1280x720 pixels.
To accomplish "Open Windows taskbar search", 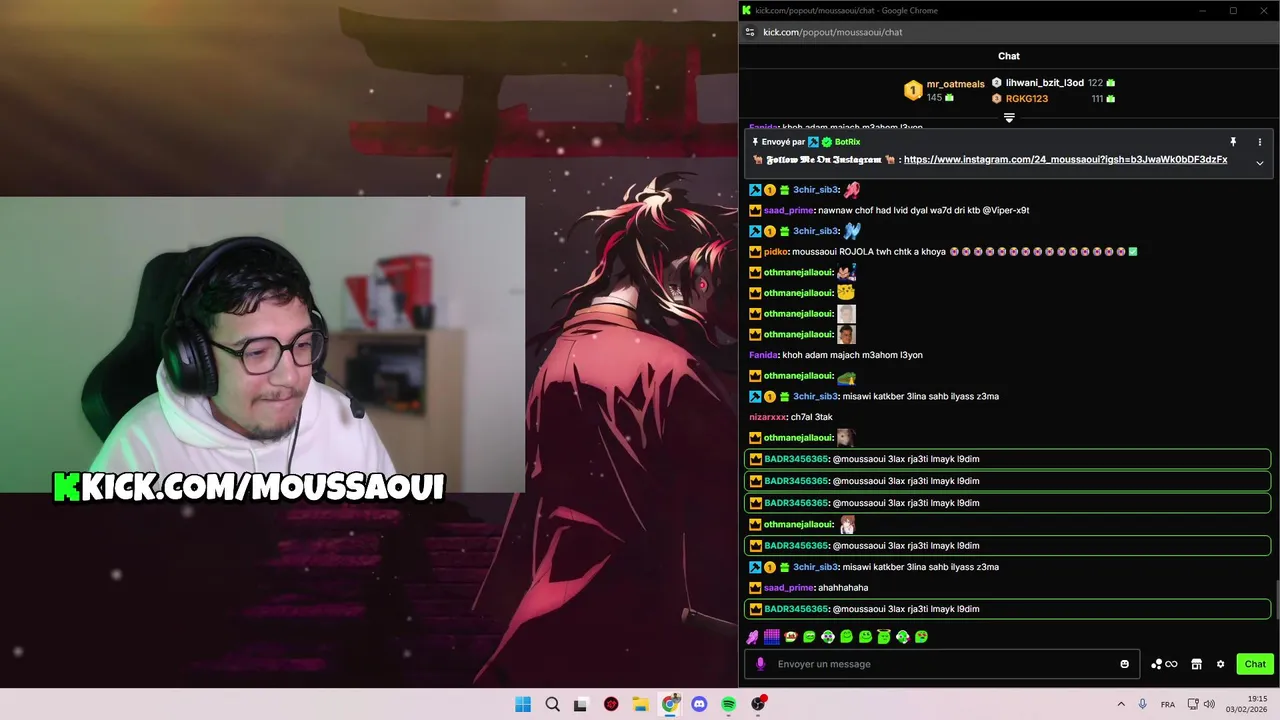I will click(552, 704).
